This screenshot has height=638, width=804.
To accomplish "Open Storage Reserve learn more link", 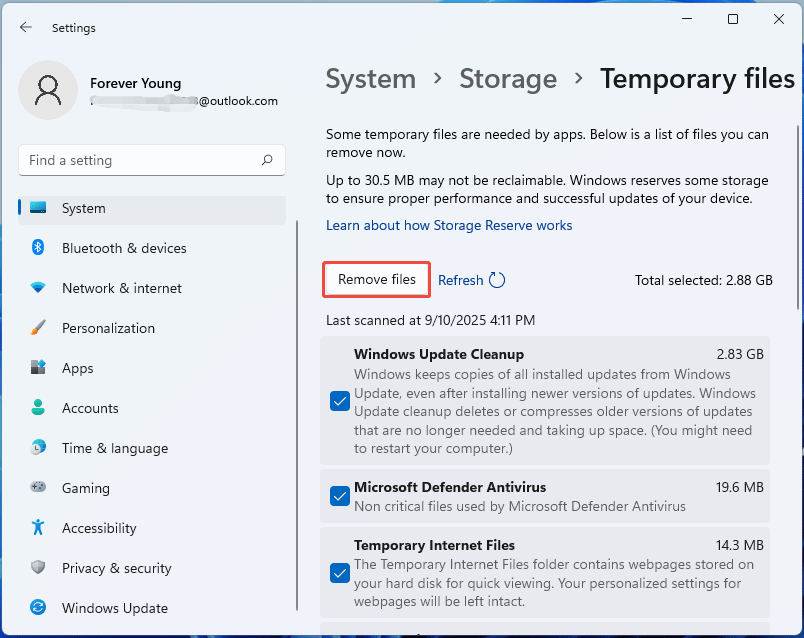I will pos(449,225).
